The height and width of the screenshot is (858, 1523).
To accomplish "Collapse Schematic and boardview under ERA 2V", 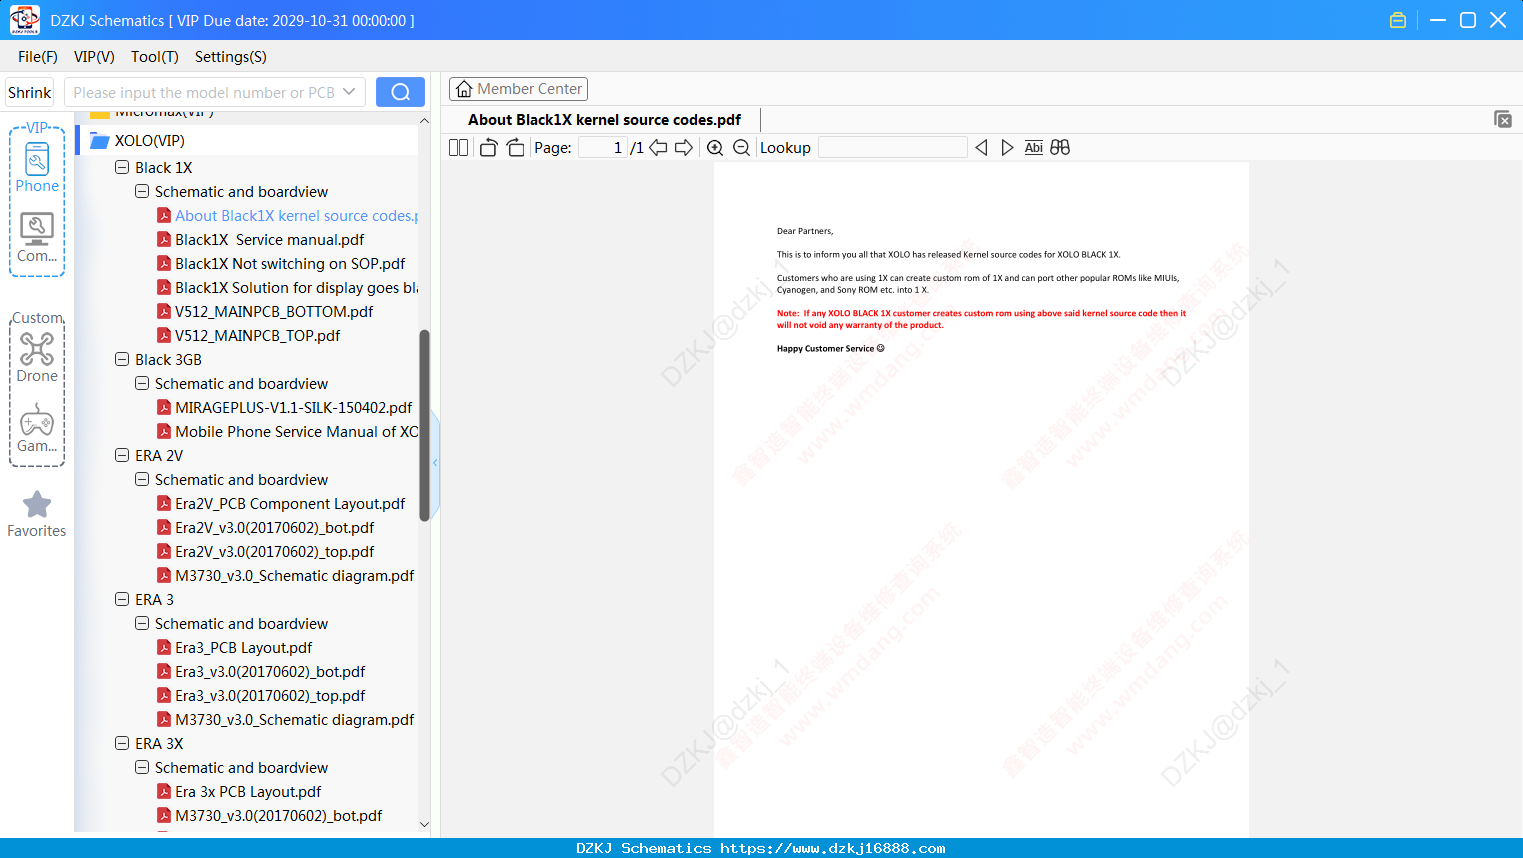I will (142, 480).
